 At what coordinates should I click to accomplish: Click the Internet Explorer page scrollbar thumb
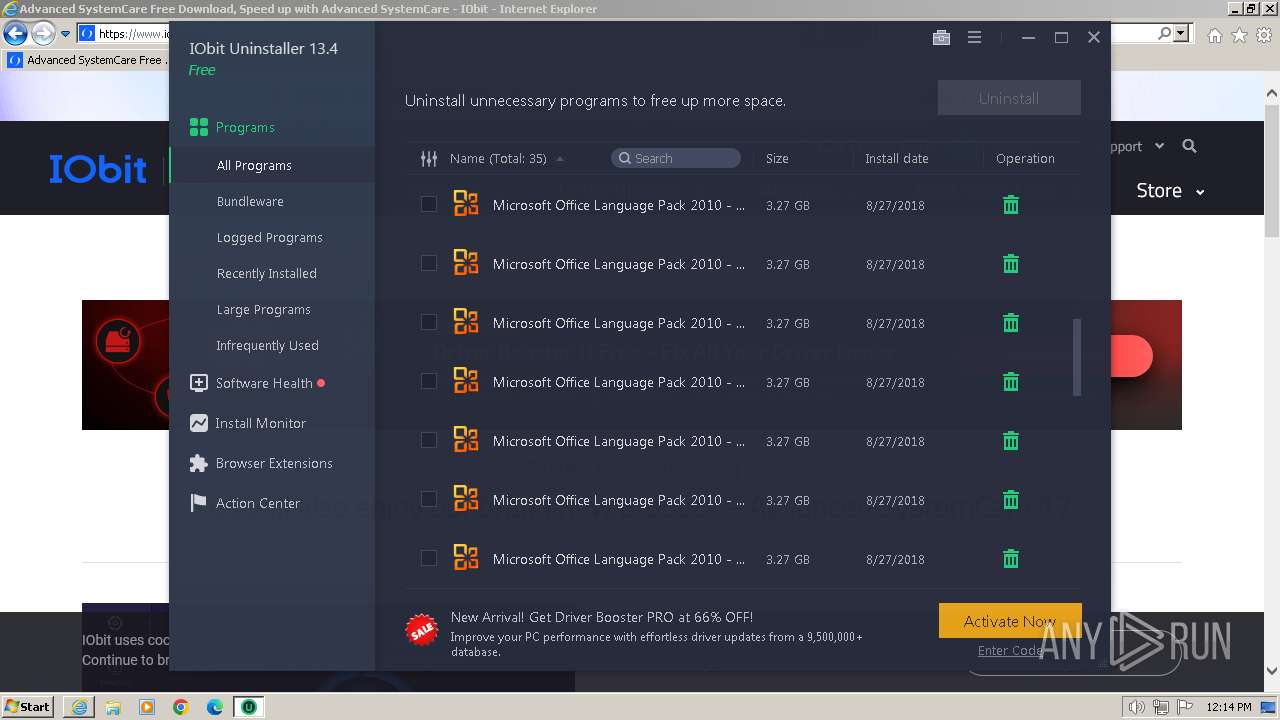tap(1272, 170)
